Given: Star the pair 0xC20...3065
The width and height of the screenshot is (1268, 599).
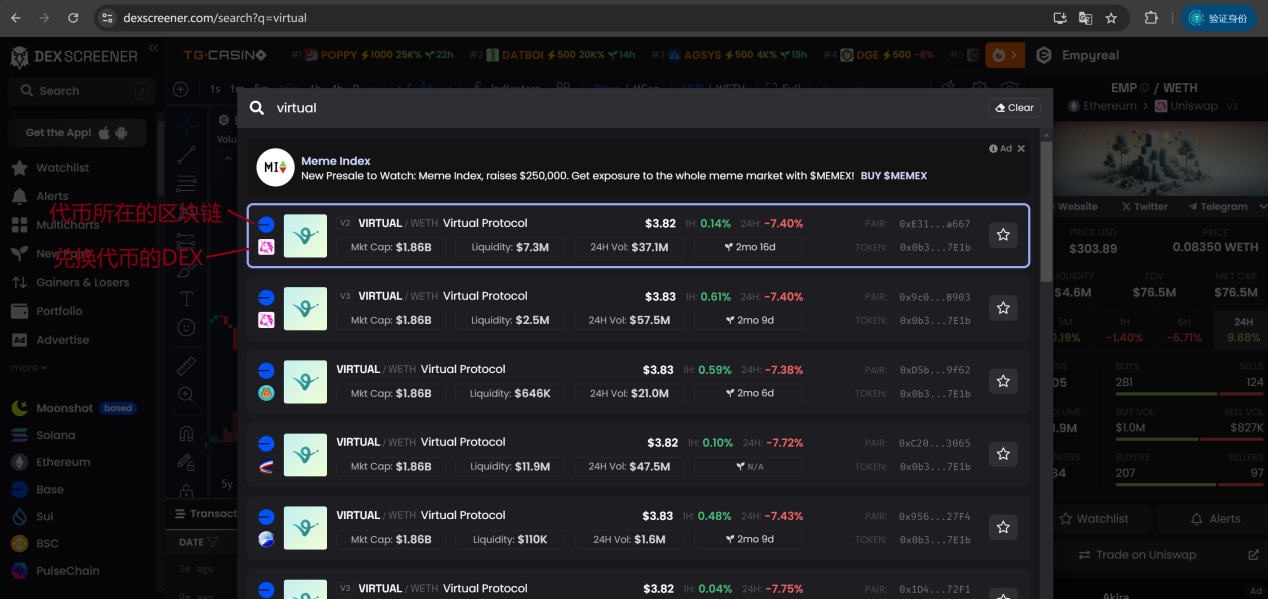Looking at the screenshot, I should 1003,454.
